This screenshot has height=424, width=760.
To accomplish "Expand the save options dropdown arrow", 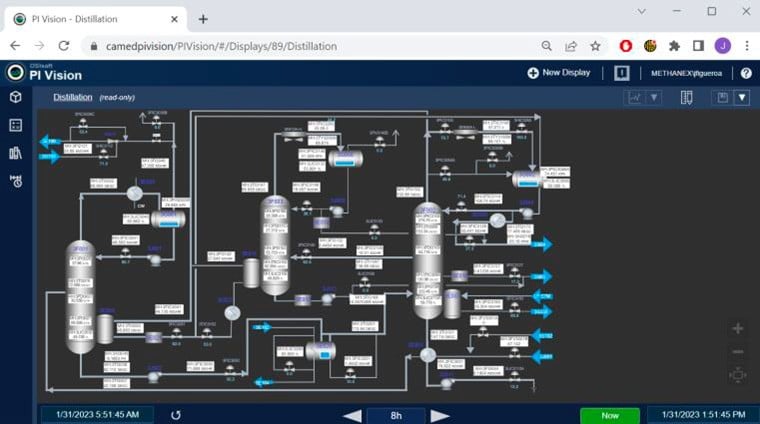I will [x=742, y=97].
